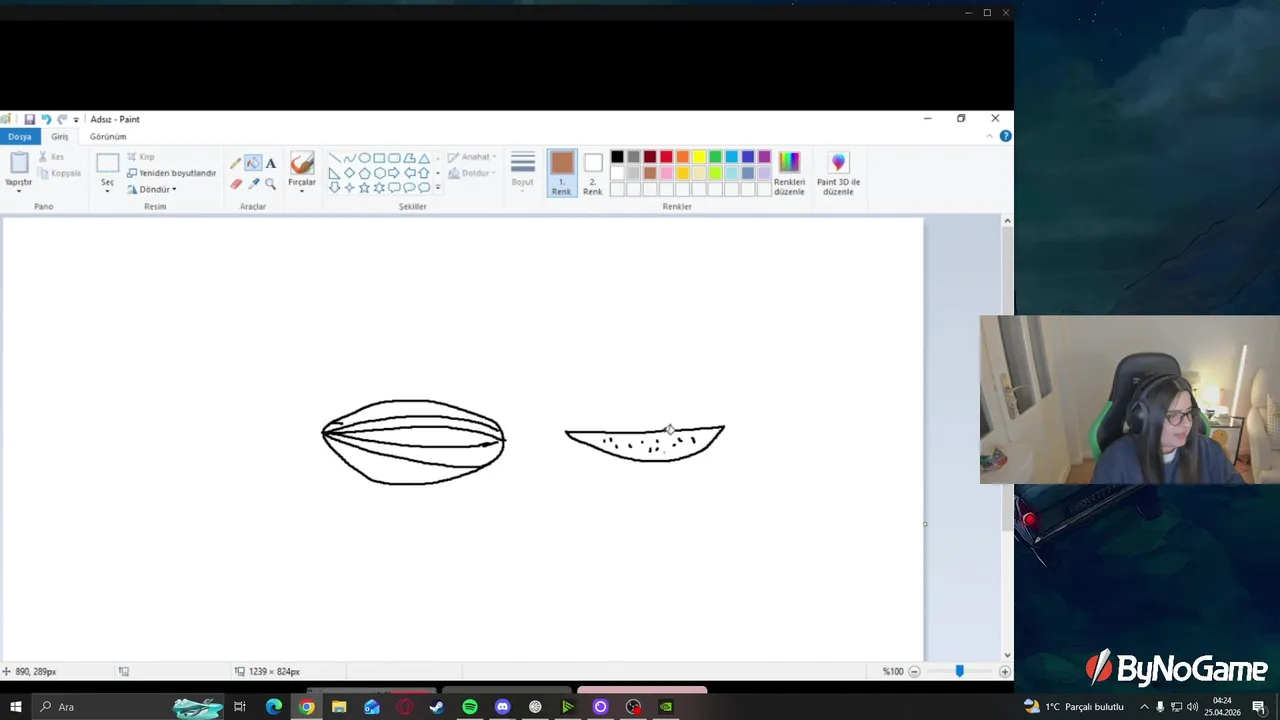1280x720 pixels.
Task: Open the Yapıştır (Paste) dropdown arrow
Action: 19,191
